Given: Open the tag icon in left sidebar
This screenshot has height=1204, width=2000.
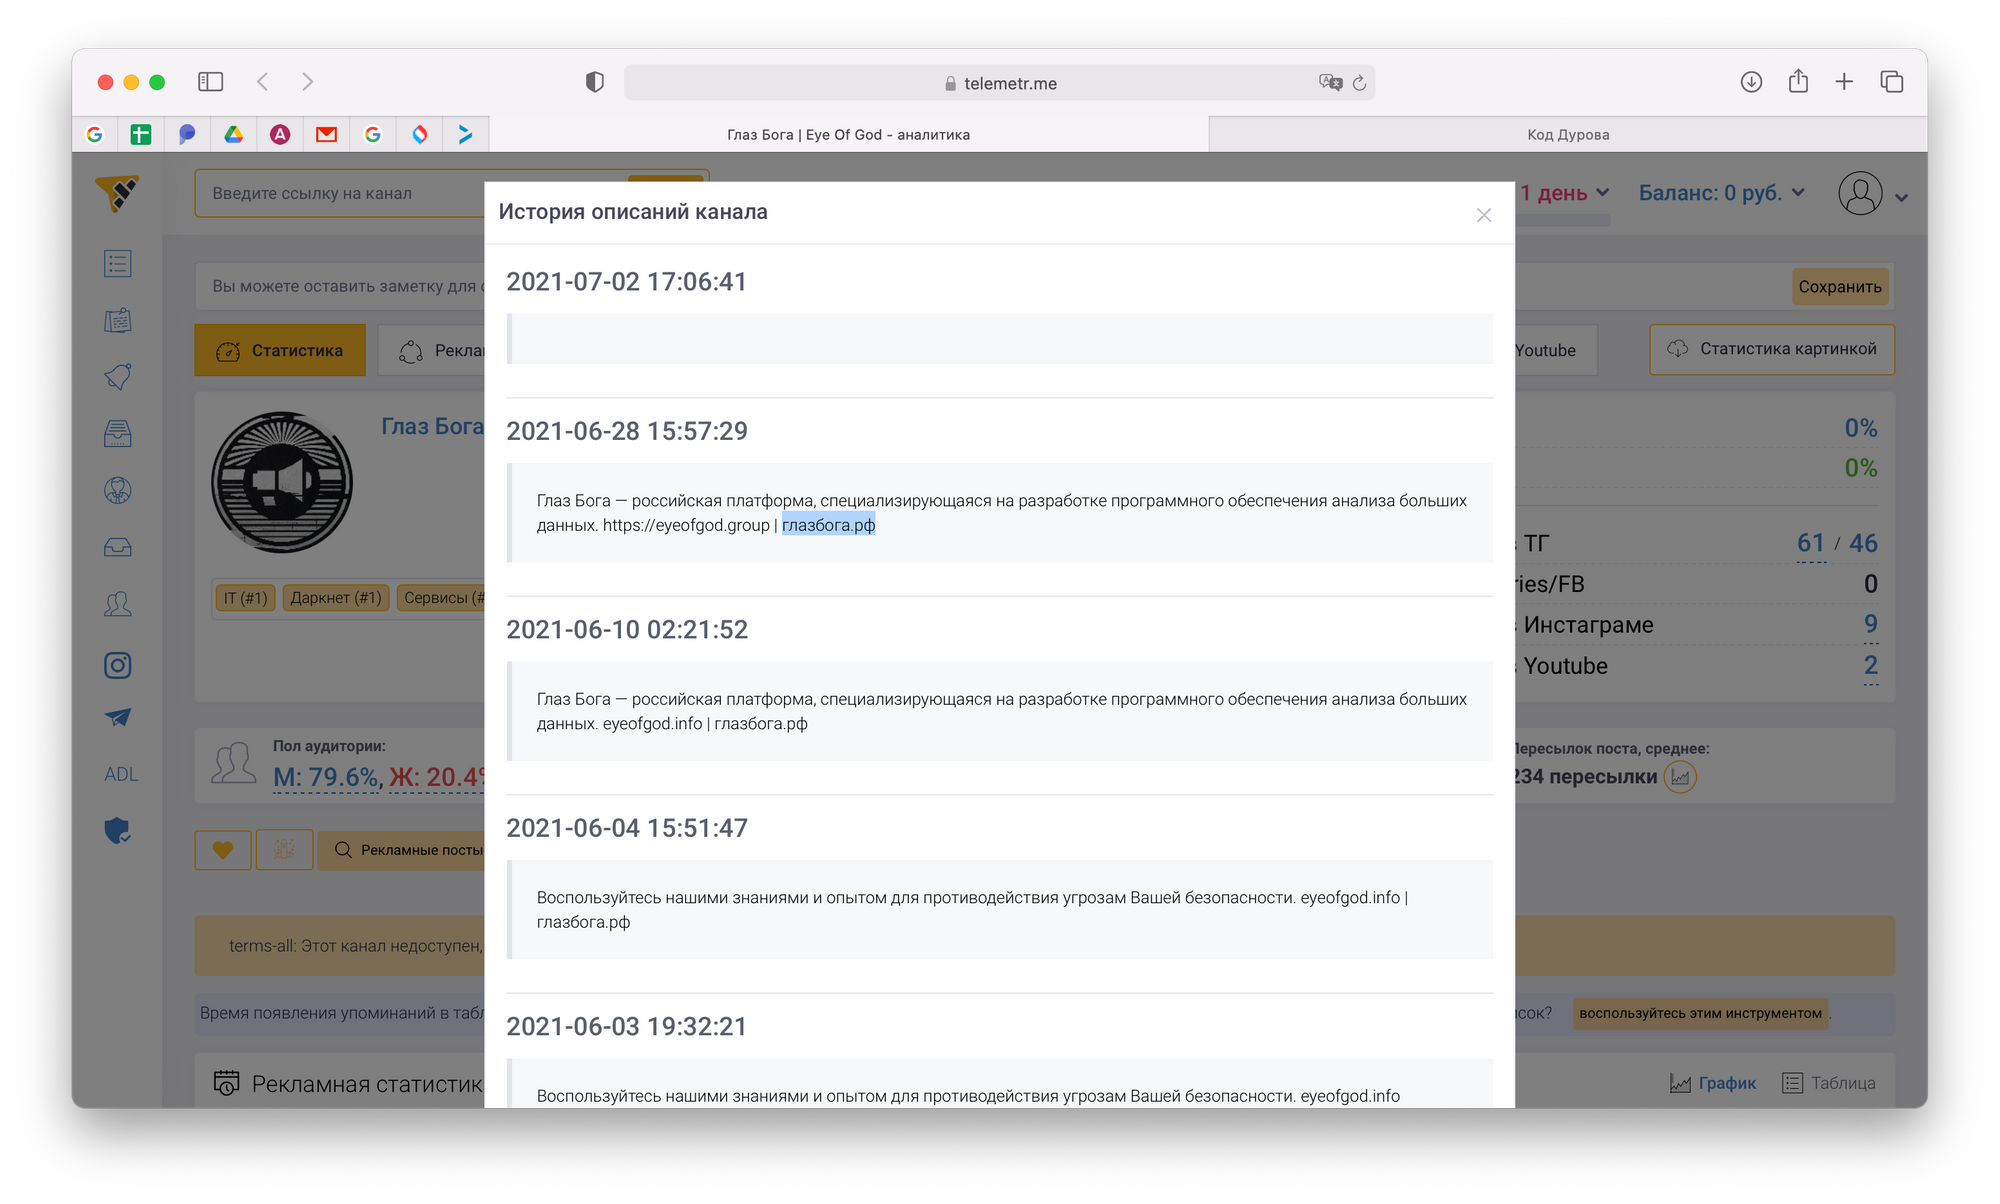Looking at the screenshot, I should (118, 377).
